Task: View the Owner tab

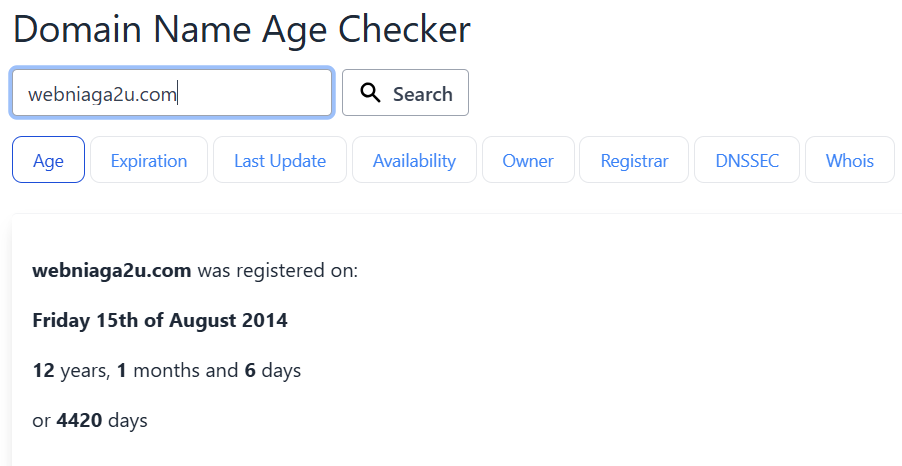Action: coord(528,160)
